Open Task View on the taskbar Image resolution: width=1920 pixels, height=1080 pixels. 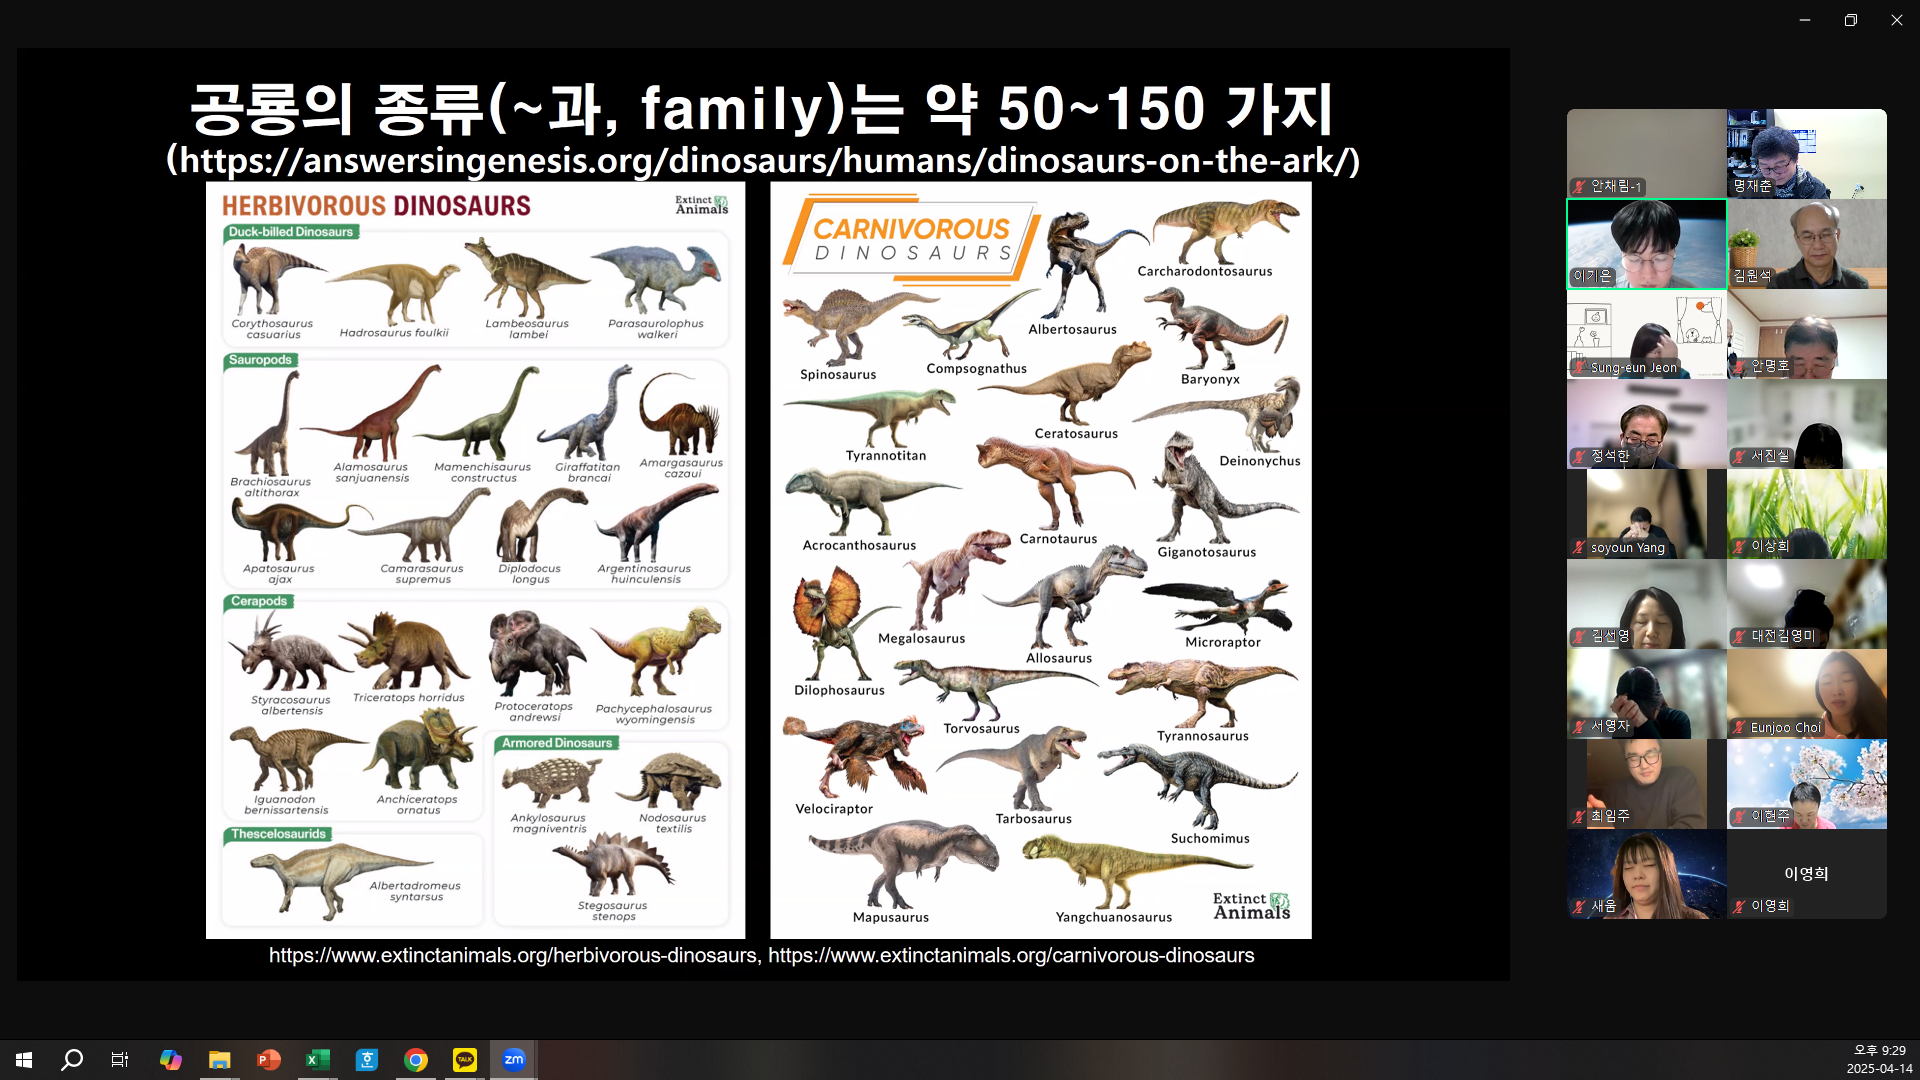click(x=120, y=1059)
